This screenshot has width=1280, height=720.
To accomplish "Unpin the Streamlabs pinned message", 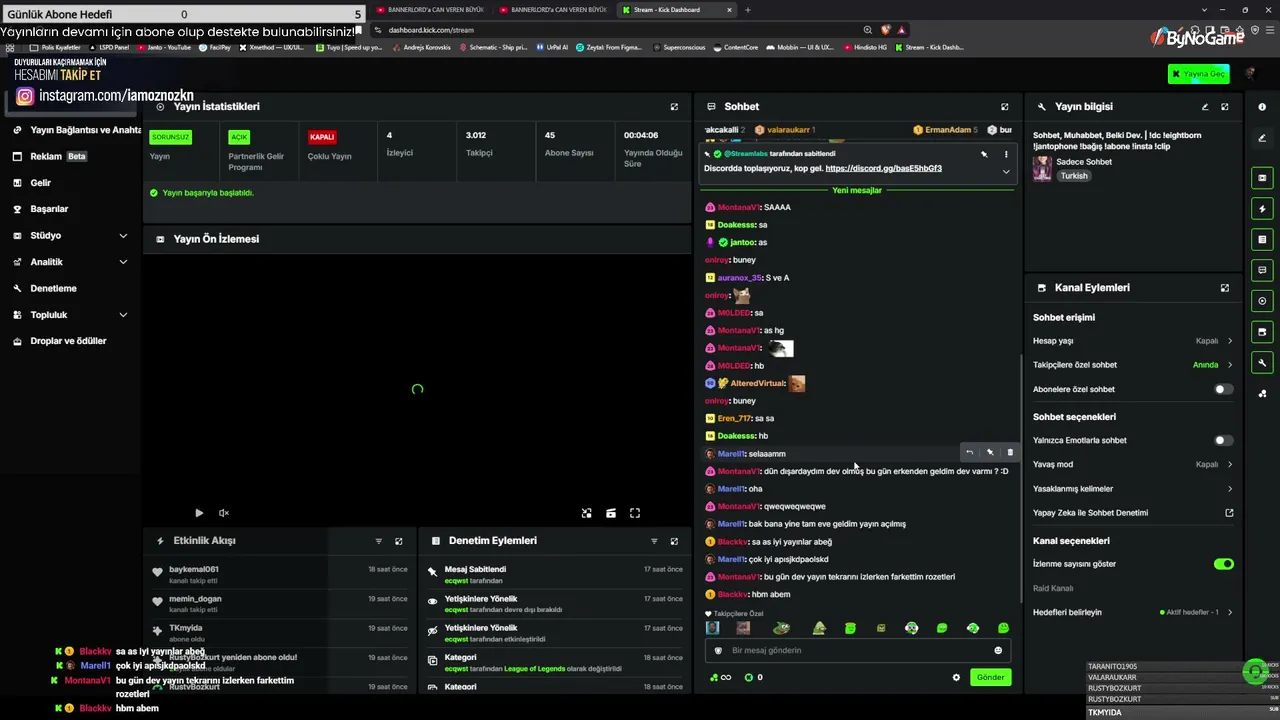I will (984, 154).
